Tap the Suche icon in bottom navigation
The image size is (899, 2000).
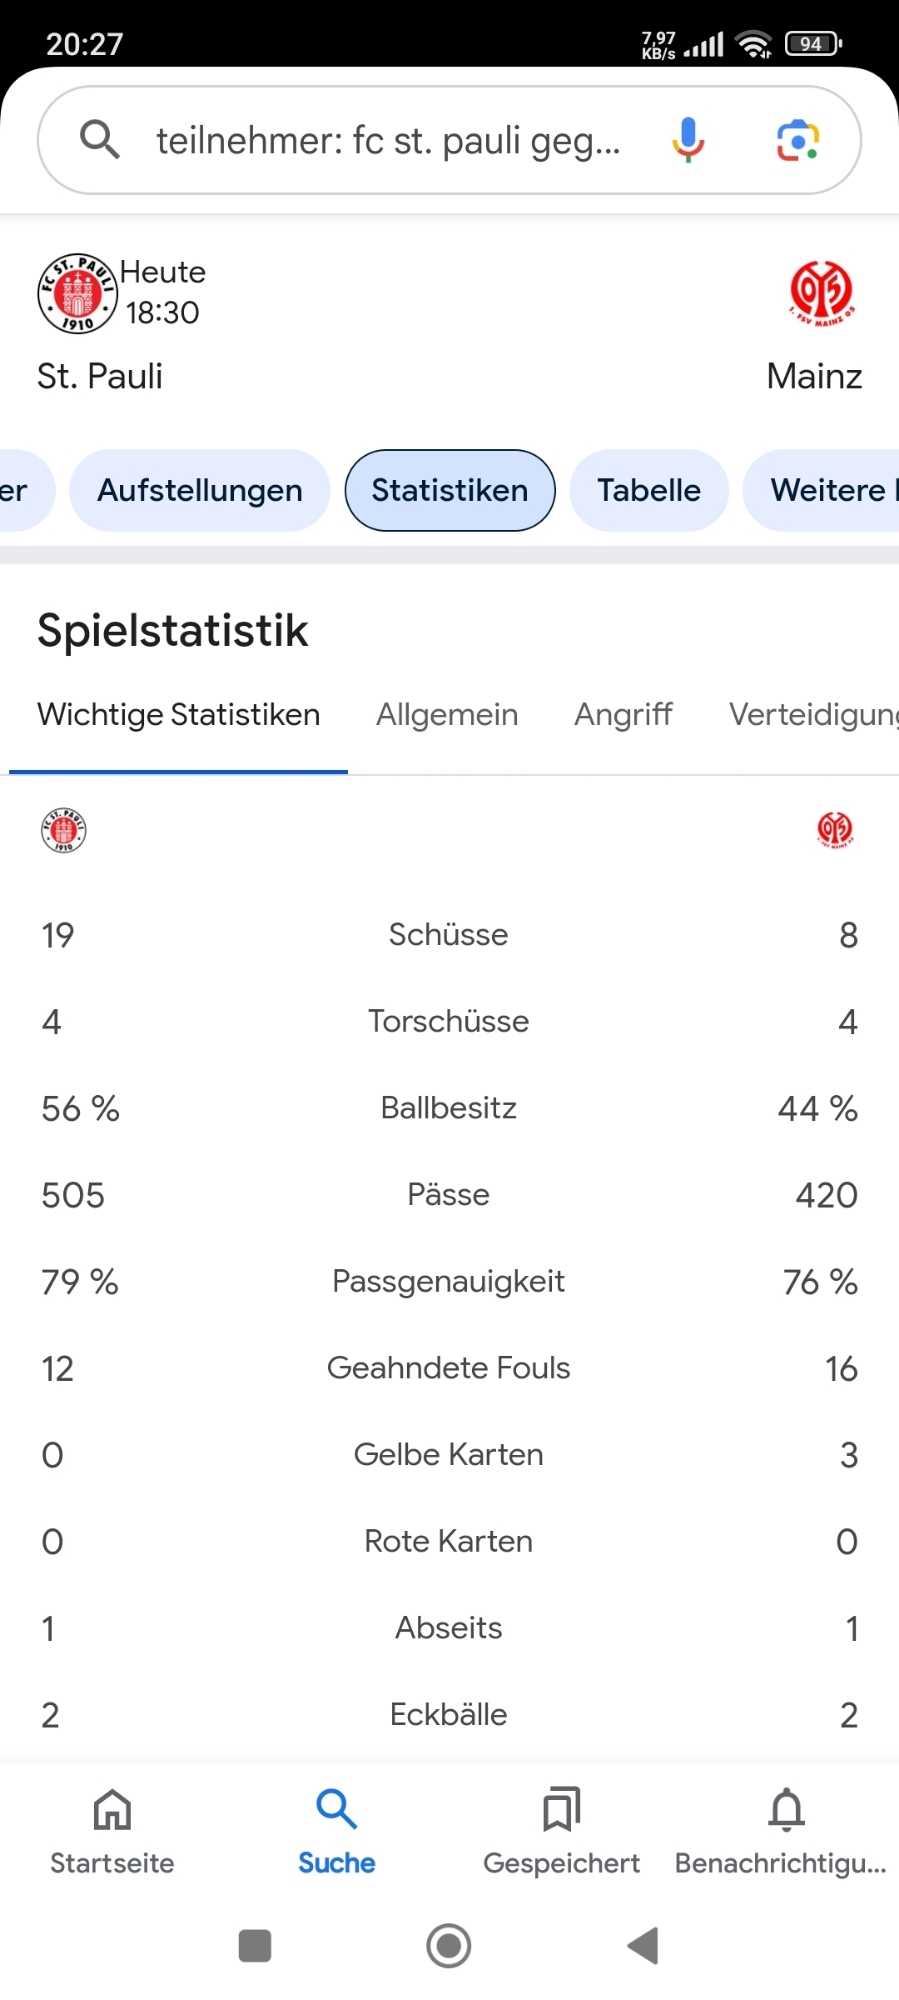(336, 1810)
